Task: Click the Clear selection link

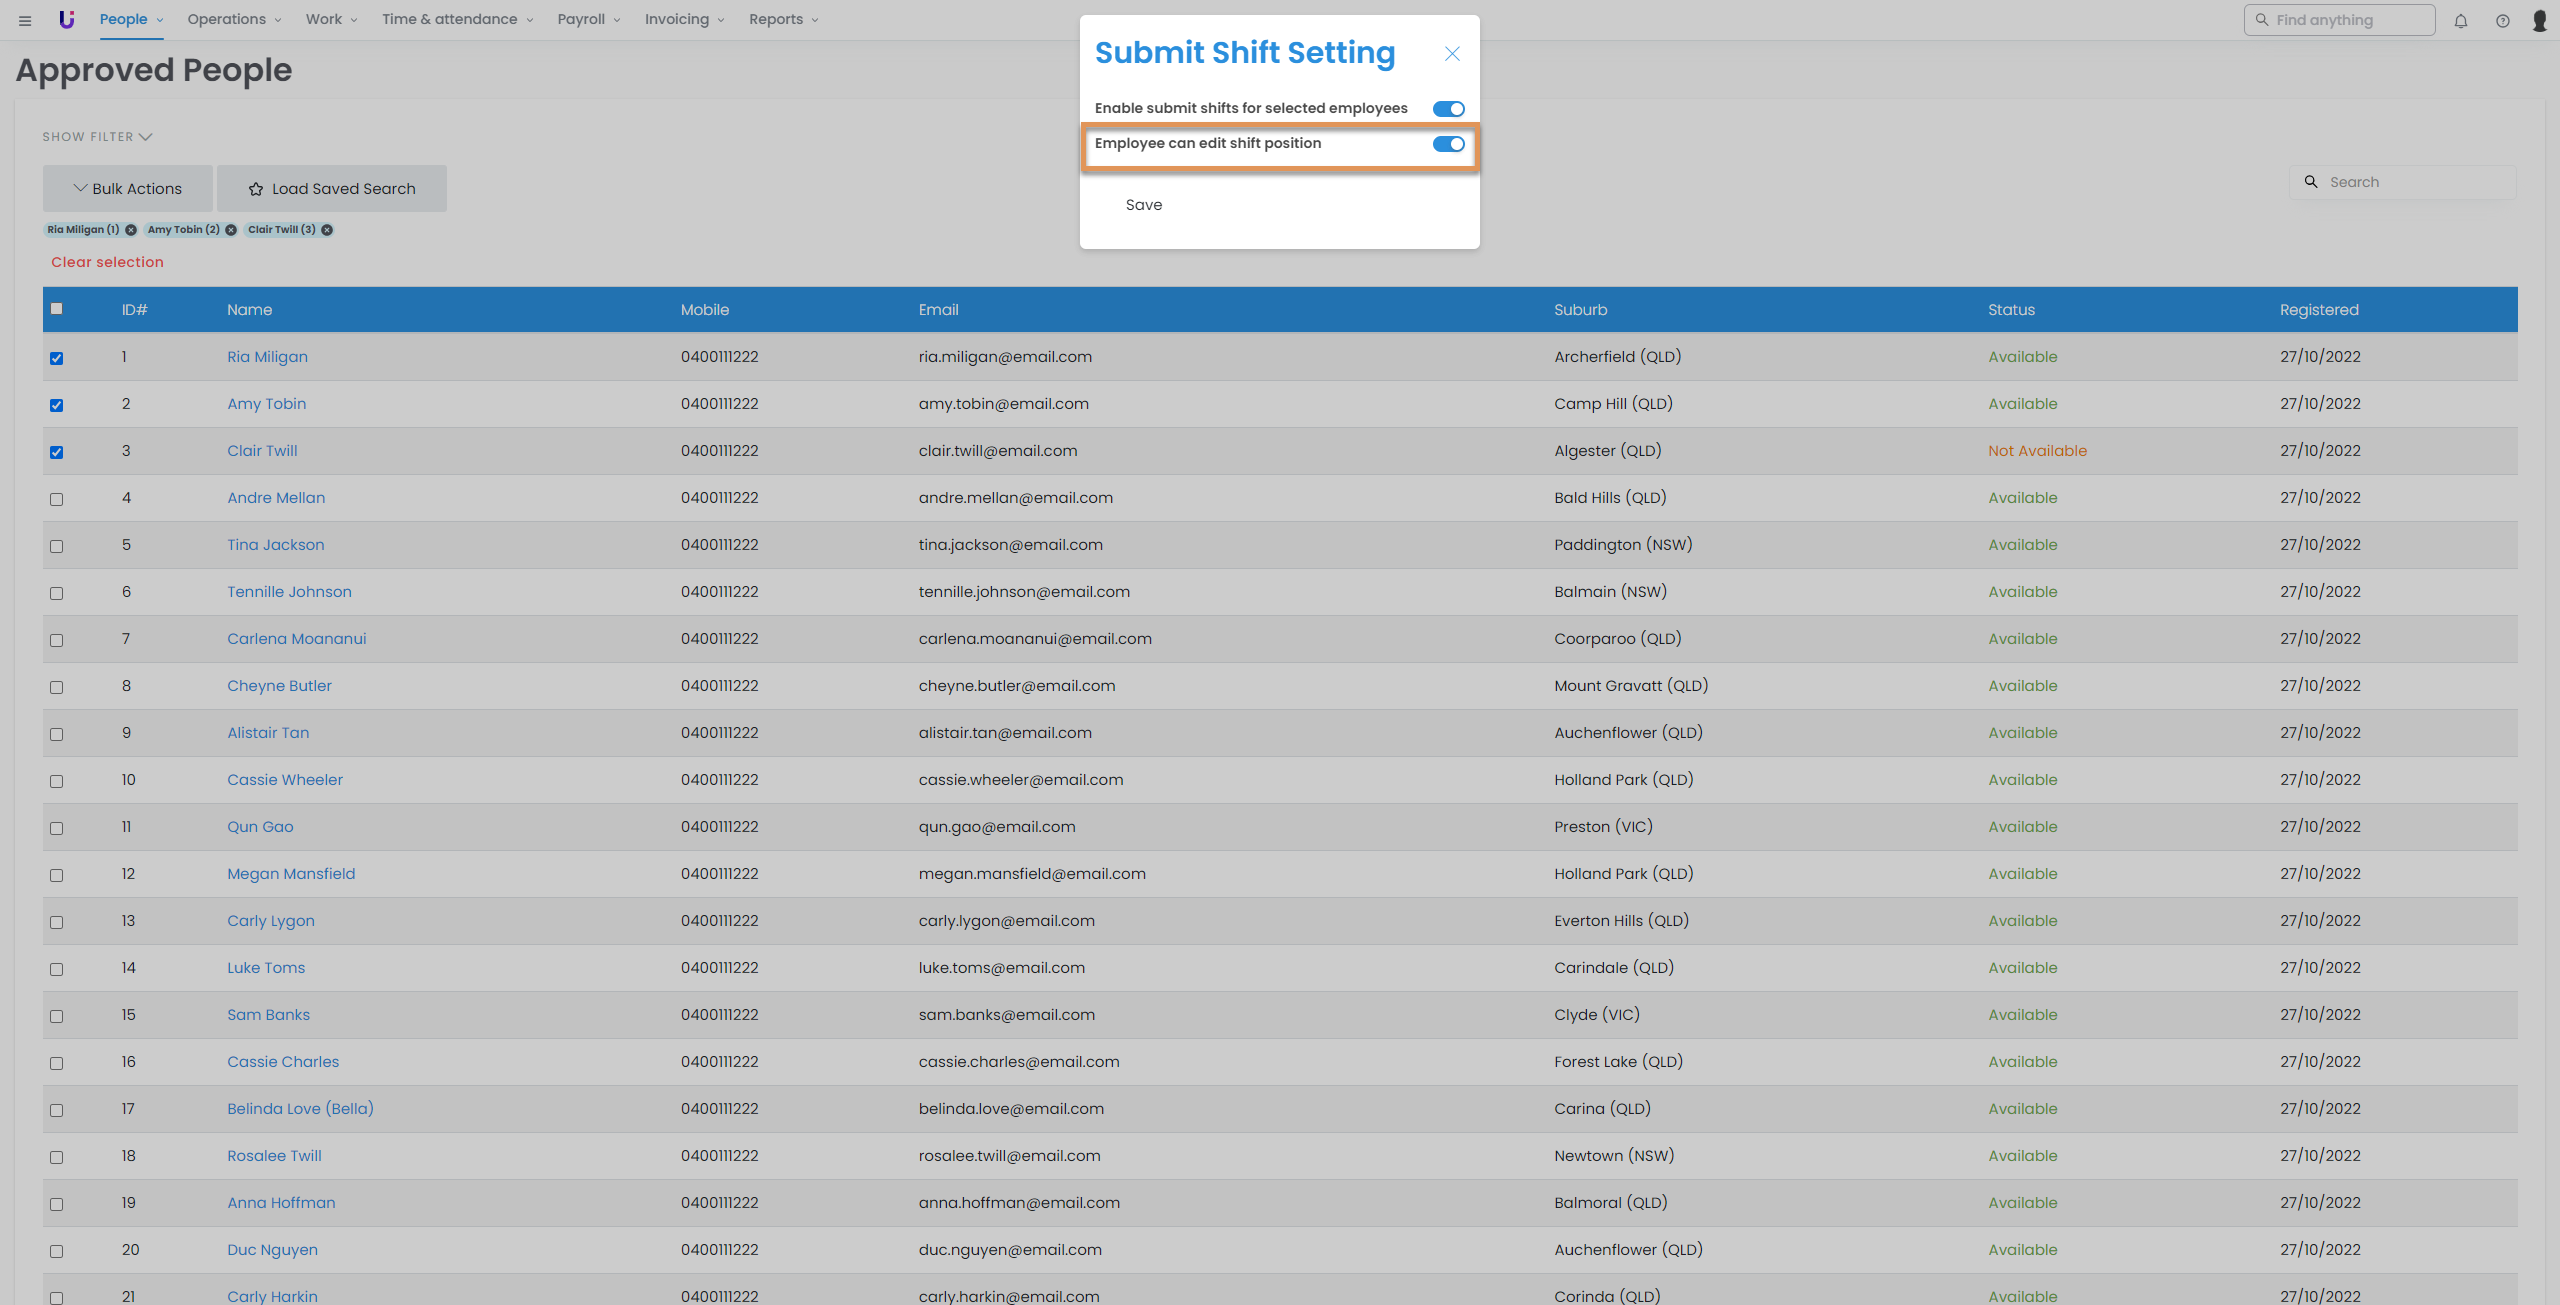Action: [107, 262]
